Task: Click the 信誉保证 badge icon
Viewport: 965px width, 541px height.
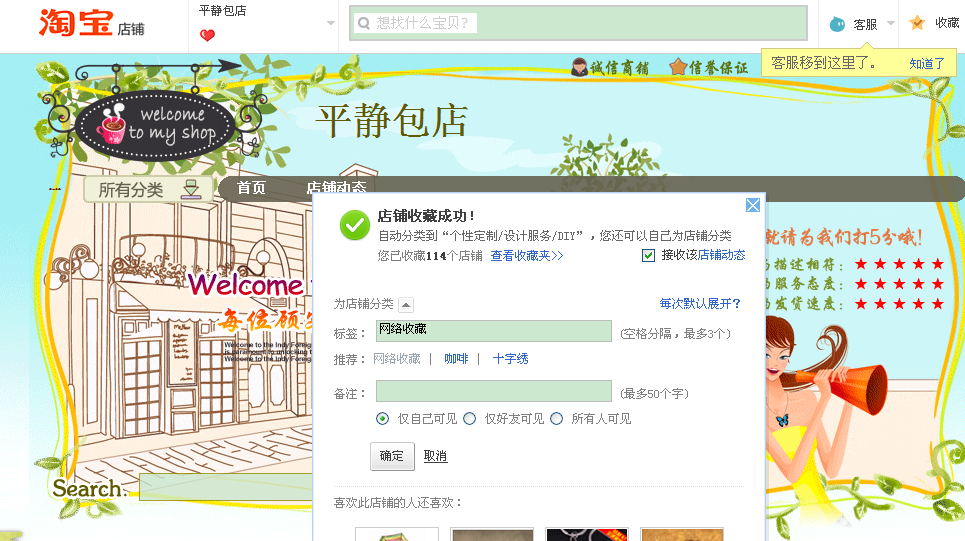Action: point(678,66)
